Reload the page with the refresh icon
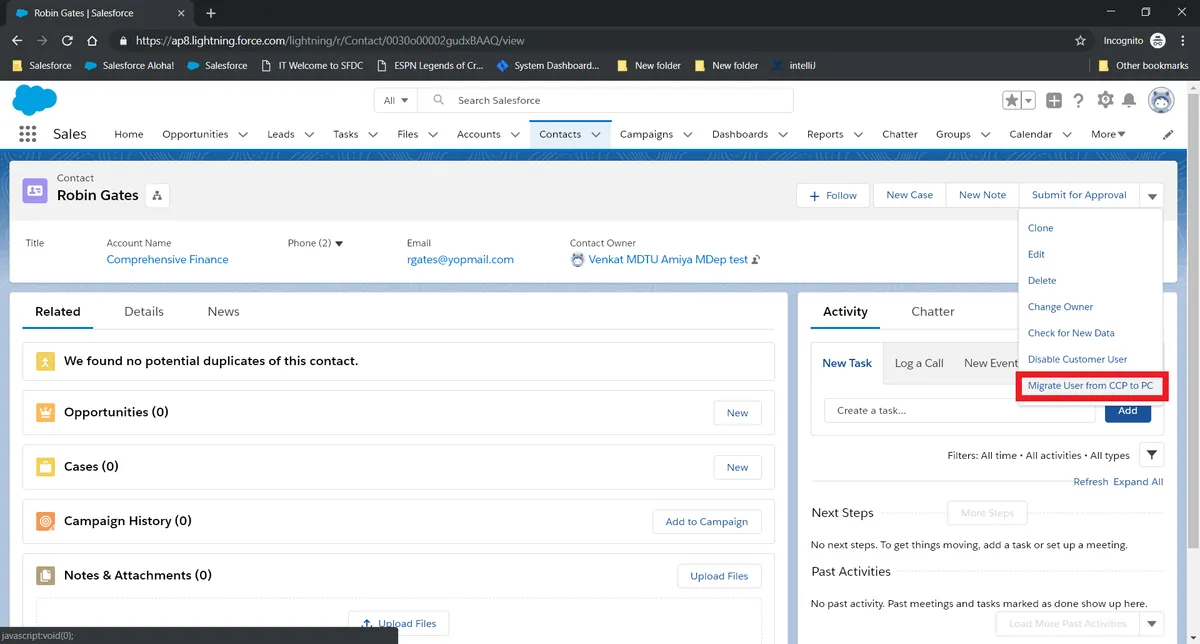 tap(67, 41)
